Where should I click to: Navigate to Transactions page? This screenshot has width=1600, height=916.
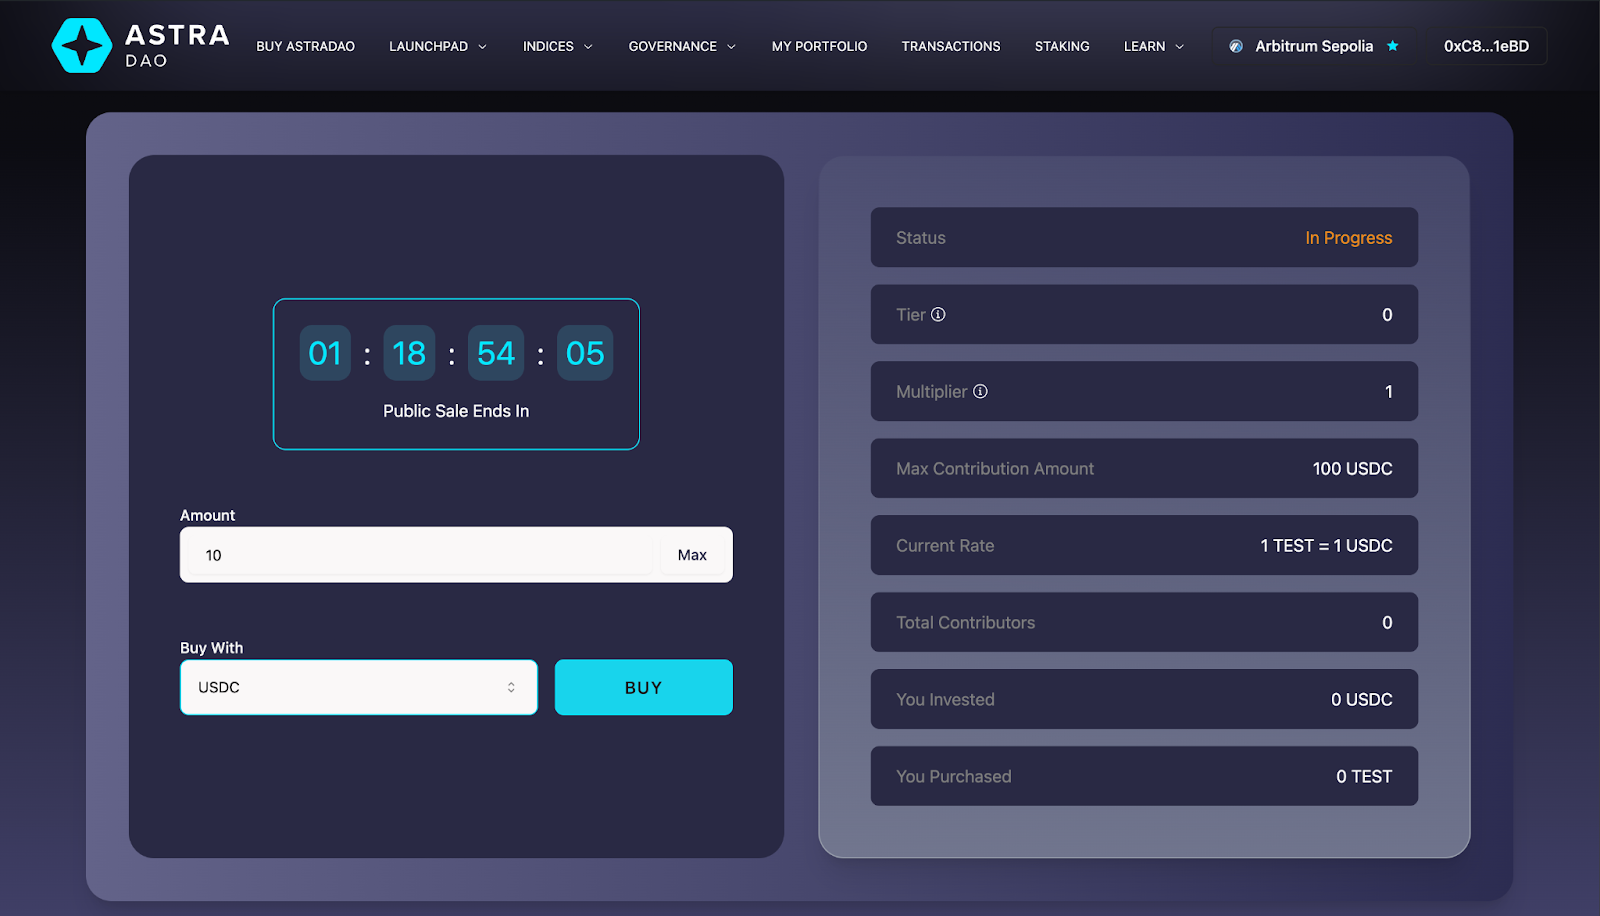[950, 46]
